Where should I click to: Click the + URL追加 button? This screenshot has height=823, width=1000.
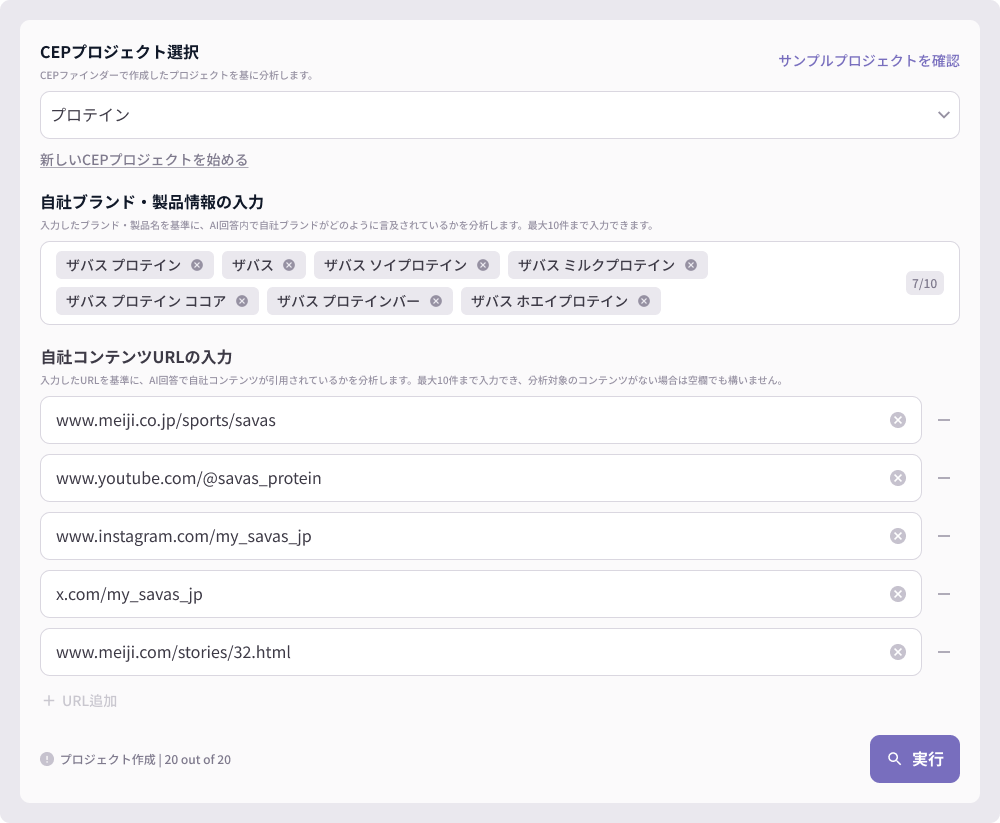pyautogui.click(x=80, y=701)
